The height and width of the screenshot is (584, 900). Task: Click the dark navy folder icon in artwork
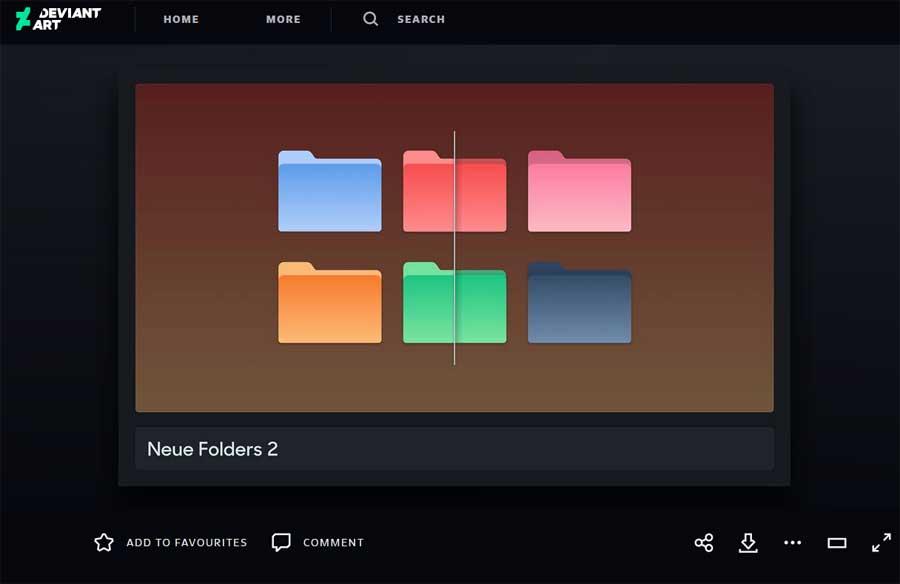[x=579, y=303]
